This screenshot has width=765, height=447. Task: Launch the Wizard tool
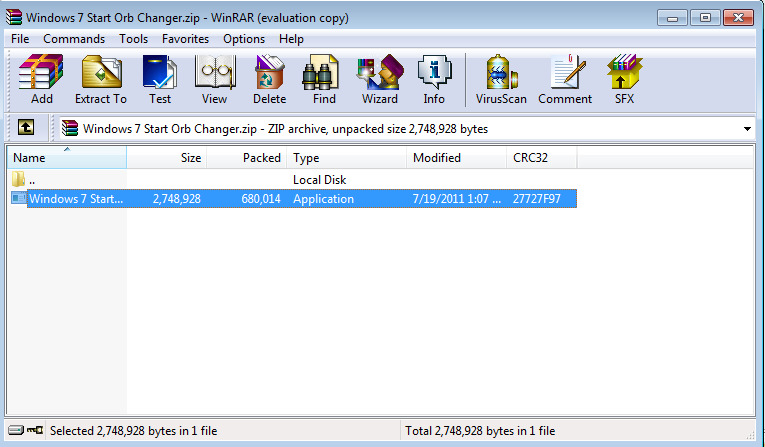[380, 79]
